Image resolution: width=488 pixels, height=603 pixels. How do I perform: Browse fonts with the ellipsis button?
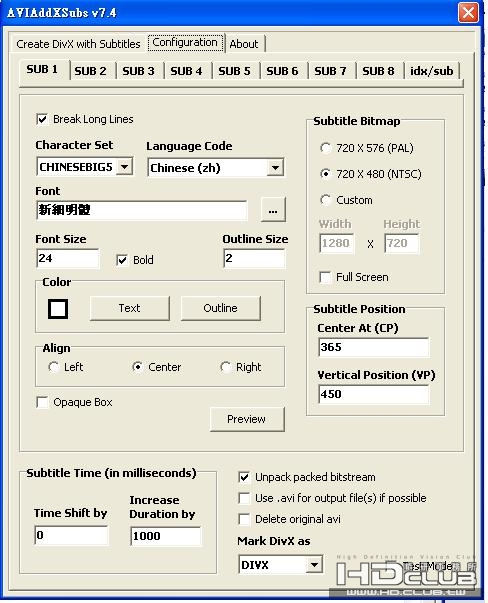point(273,210)
